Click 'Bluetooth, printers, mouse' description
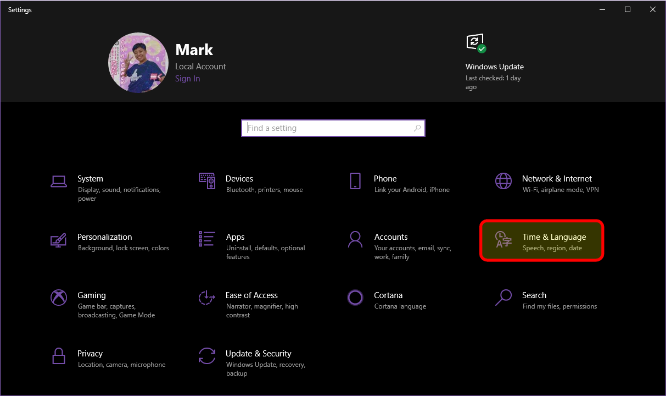Screen dimensions: 666x396 [264, 190]
